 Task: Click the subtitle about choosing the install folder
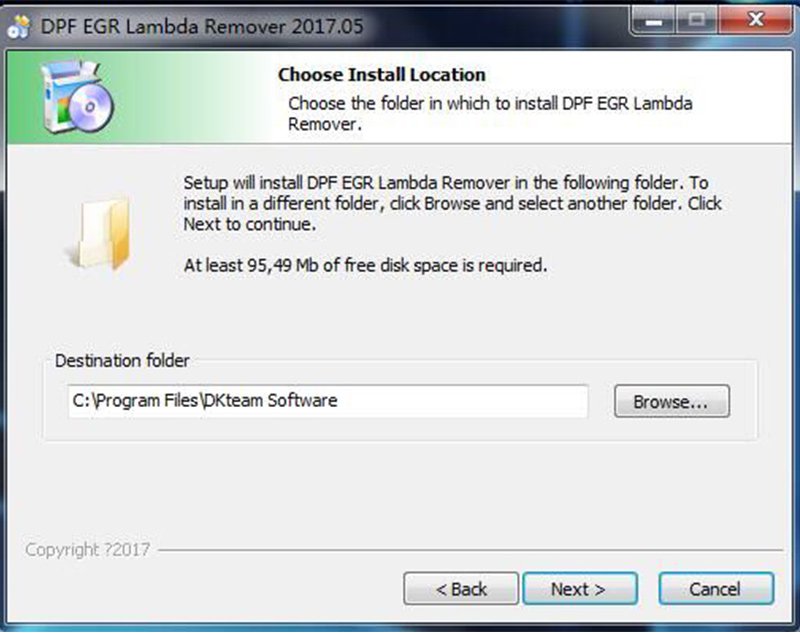[490, 113]
